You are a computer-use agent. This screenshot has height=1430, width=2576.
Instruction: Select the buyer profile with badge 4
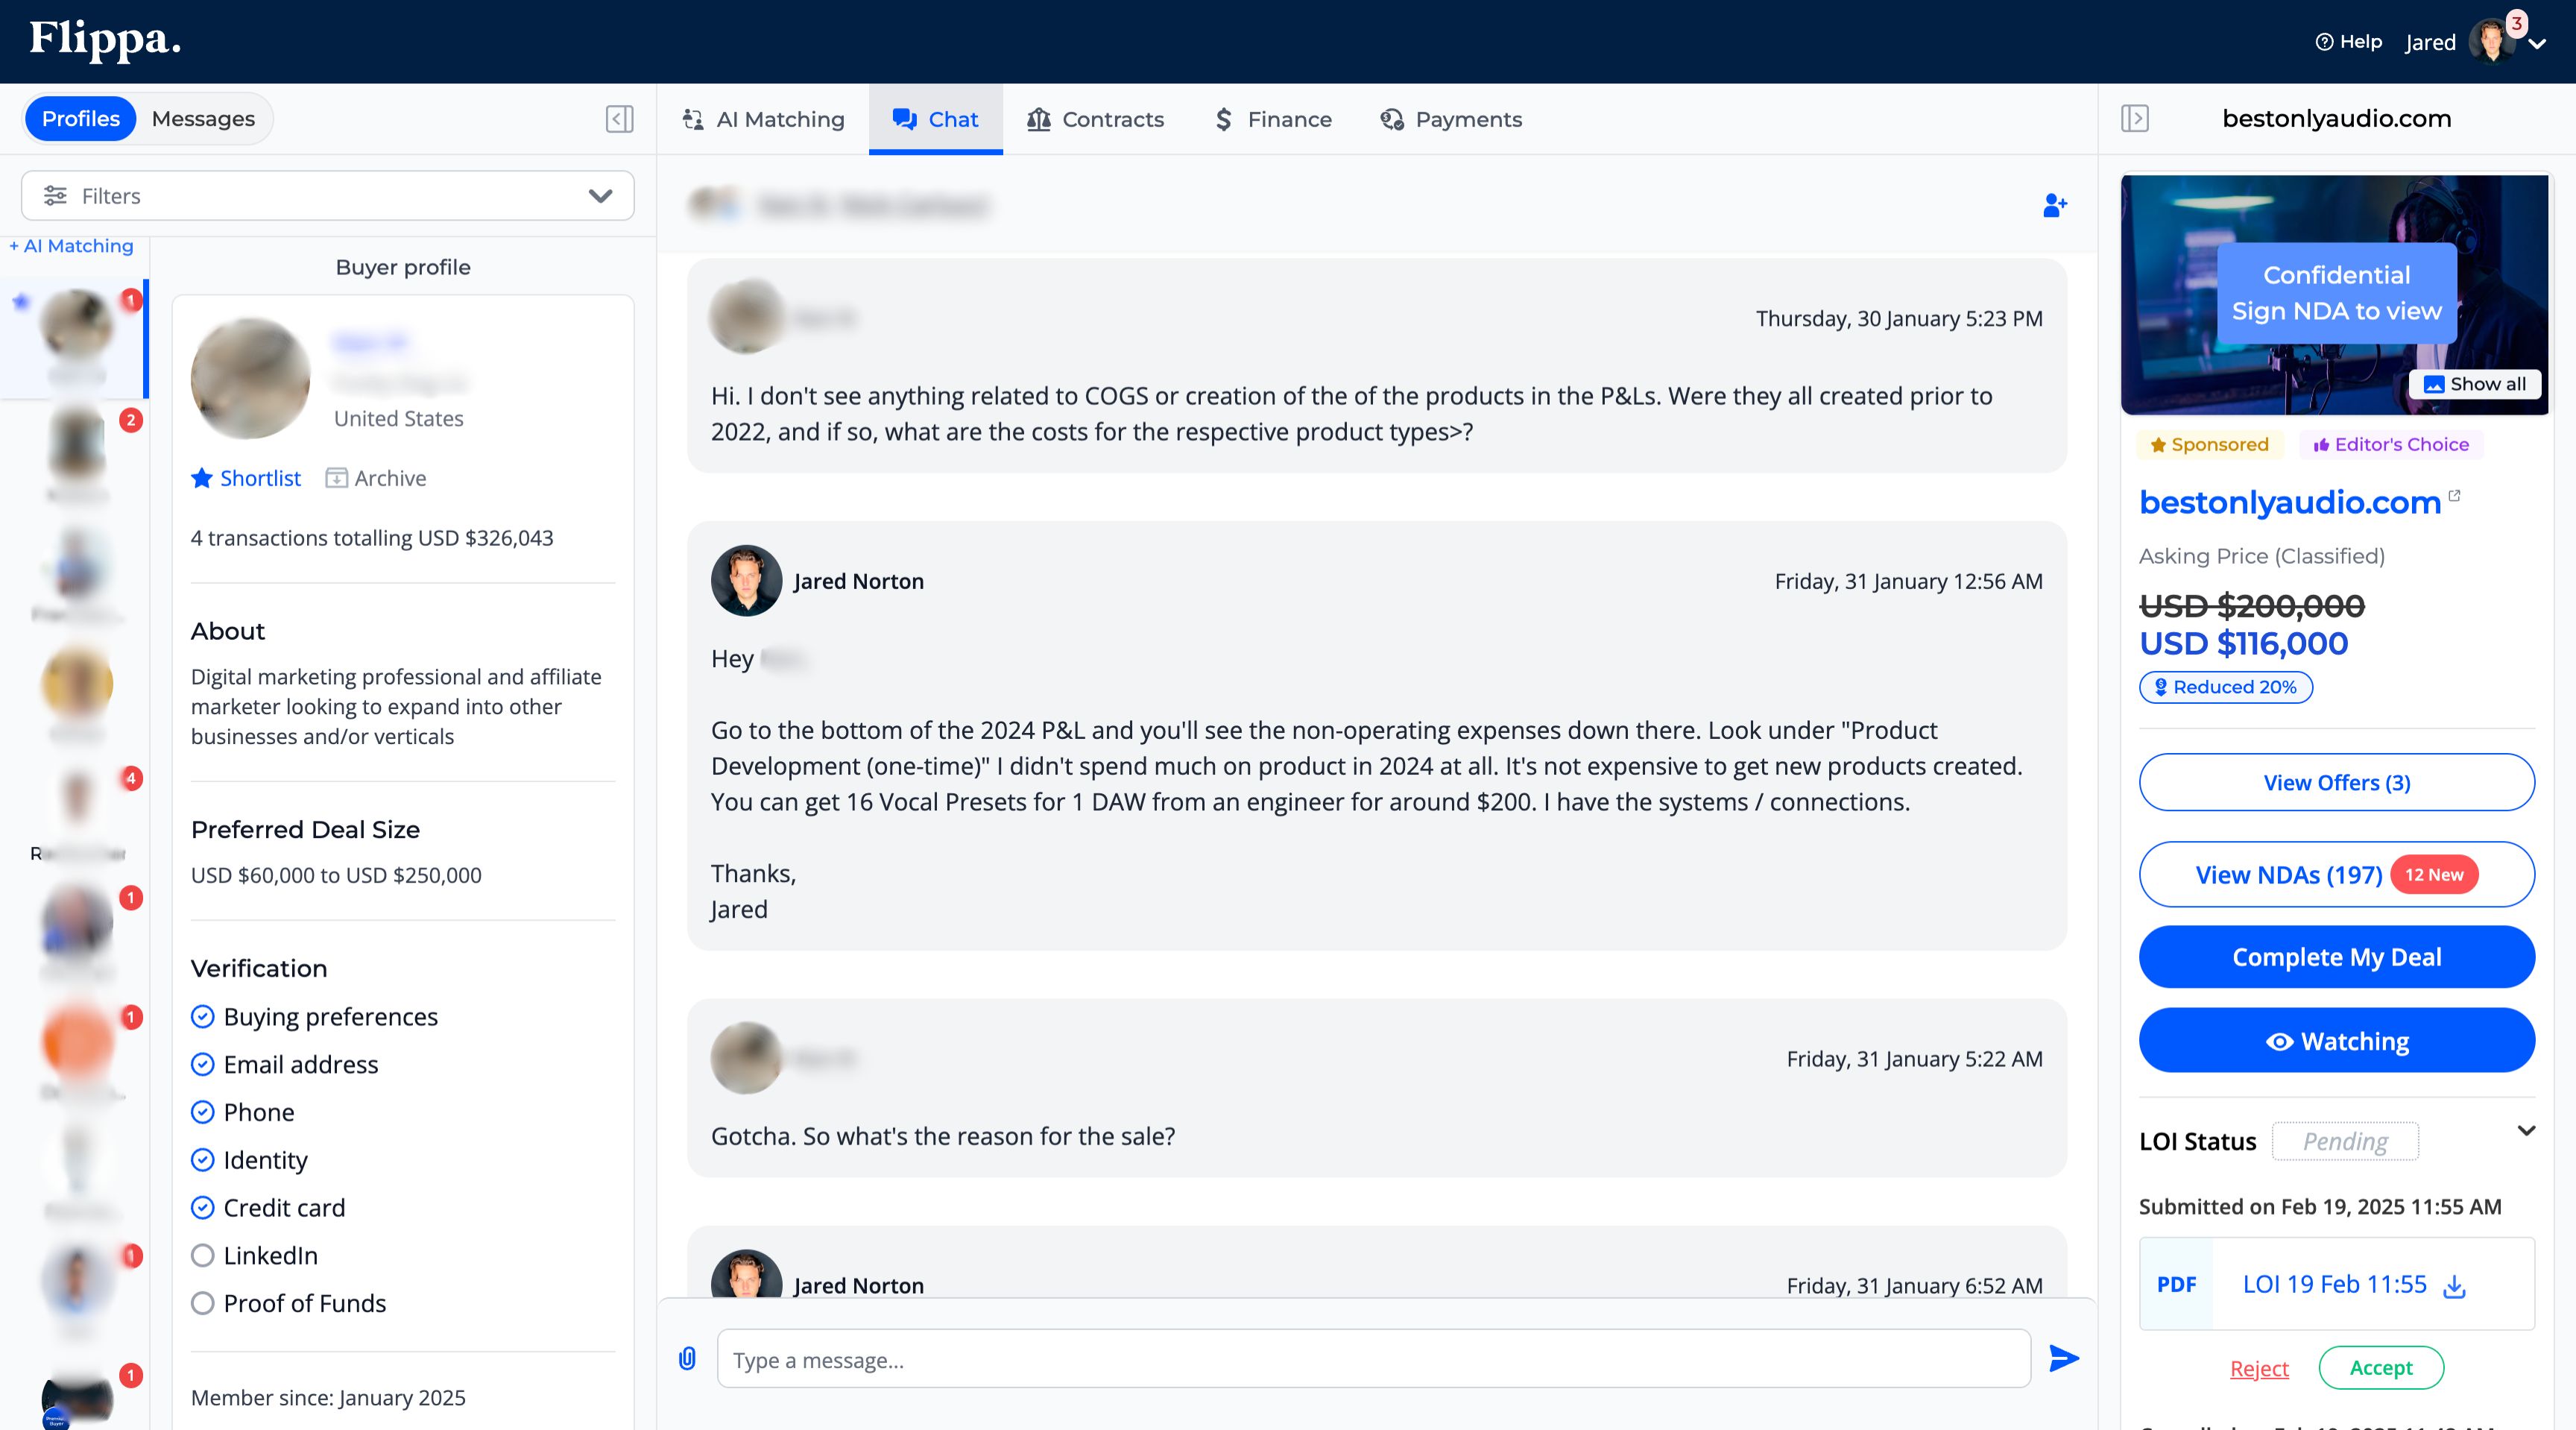(78, 800)
